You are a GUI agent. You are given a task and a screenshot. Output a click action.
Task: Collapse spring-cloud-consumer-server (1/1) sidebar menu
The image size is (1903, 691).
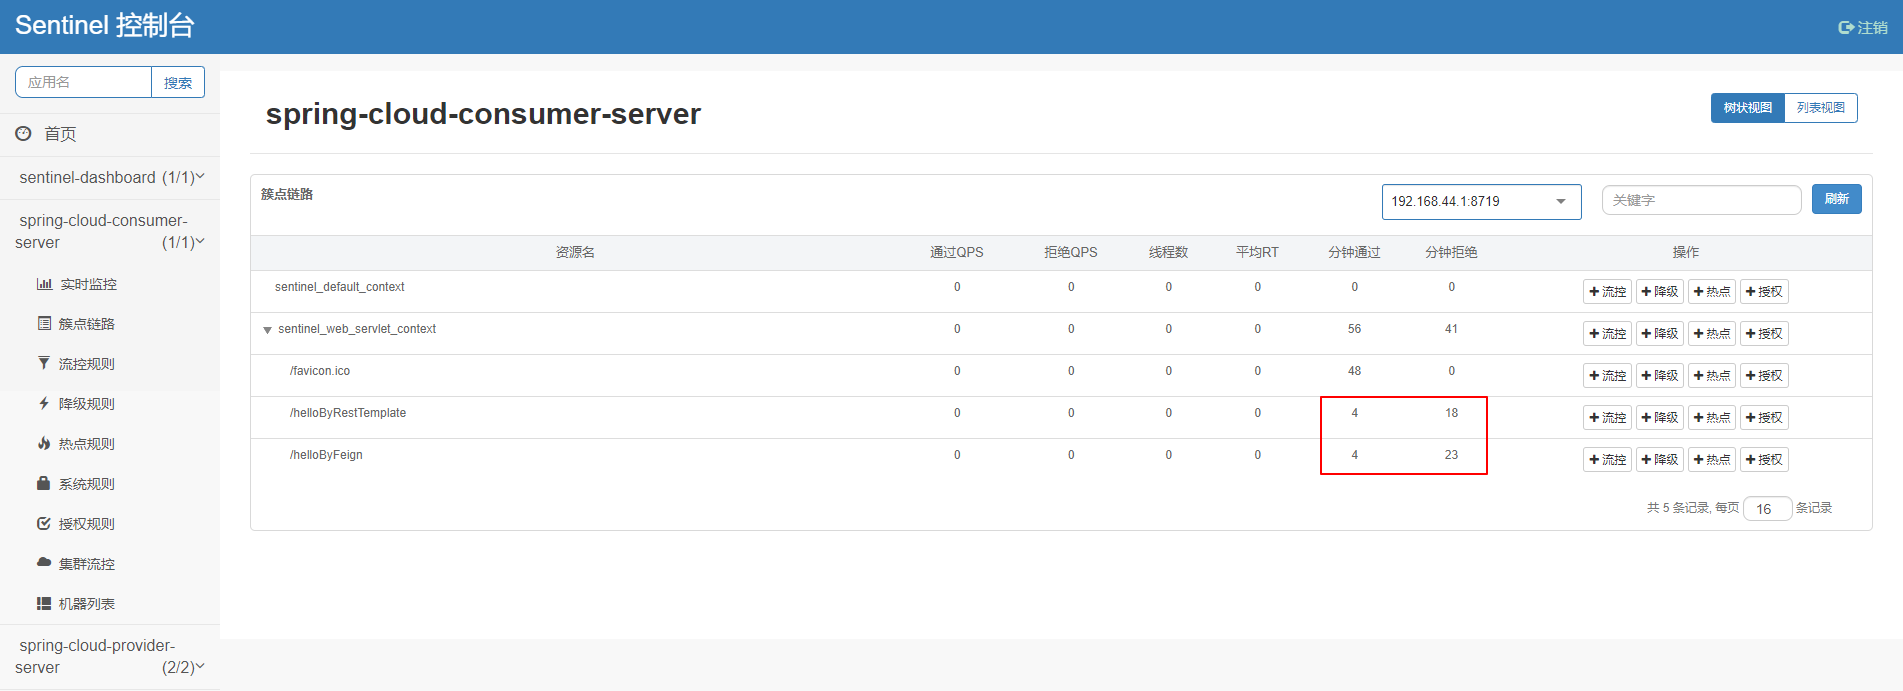[x=110, y=231]
